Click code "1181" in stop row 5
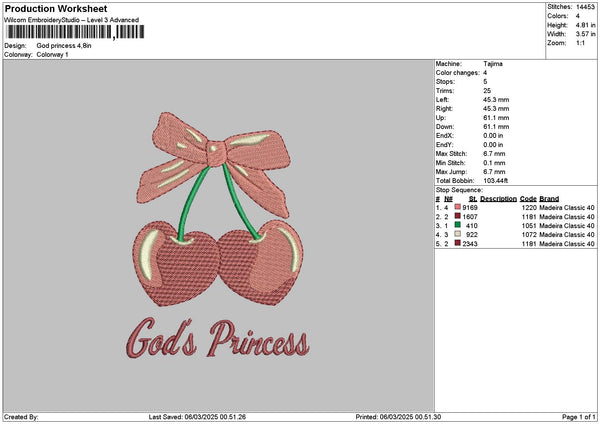The width and height of the screenshot is (600, 424). [x=529, y=244]
